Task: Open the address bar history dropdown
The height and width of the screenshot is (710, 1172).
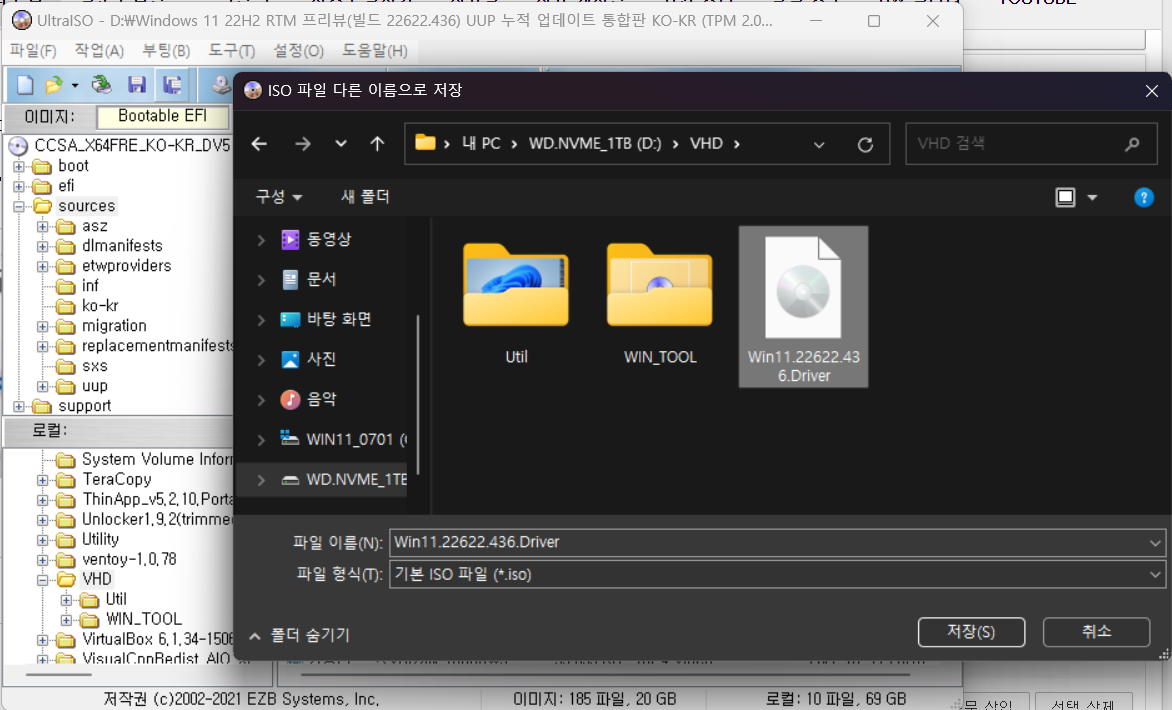Action: click(x=819, y=144)
